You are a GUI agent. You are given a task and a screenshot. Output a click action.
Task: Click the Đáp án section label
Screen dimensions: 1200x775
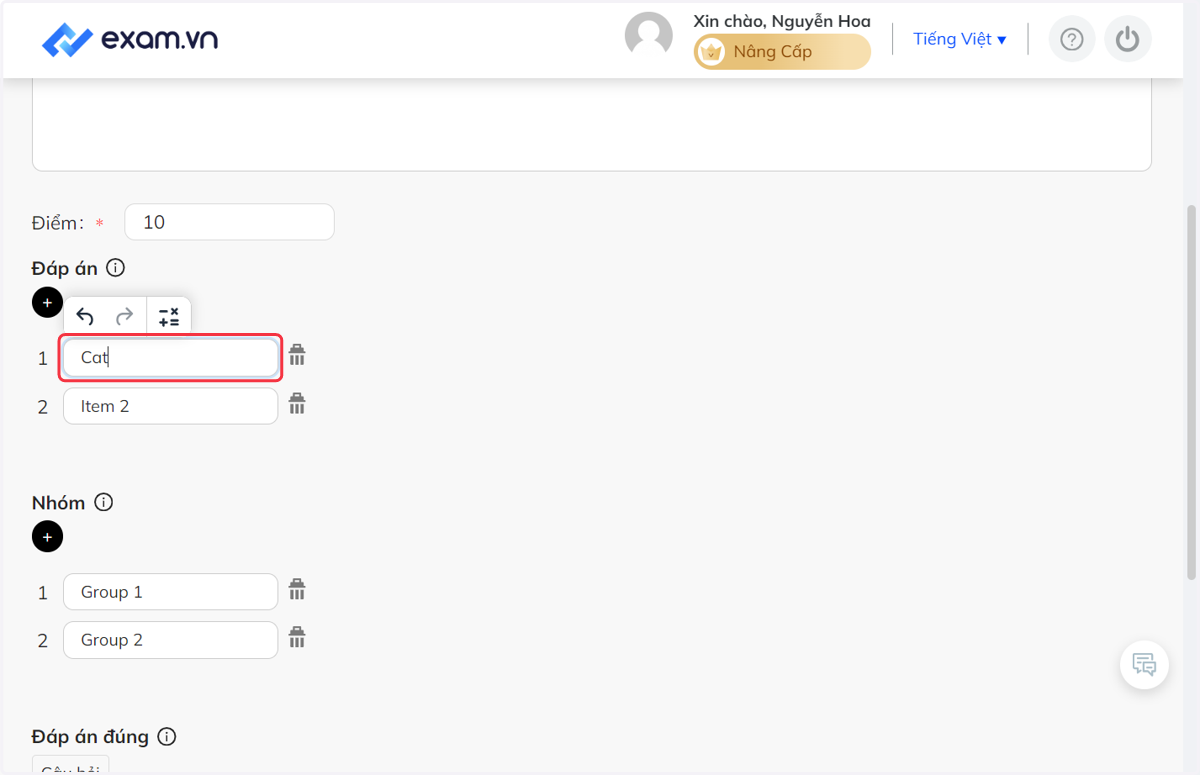(x=65, y=268)
